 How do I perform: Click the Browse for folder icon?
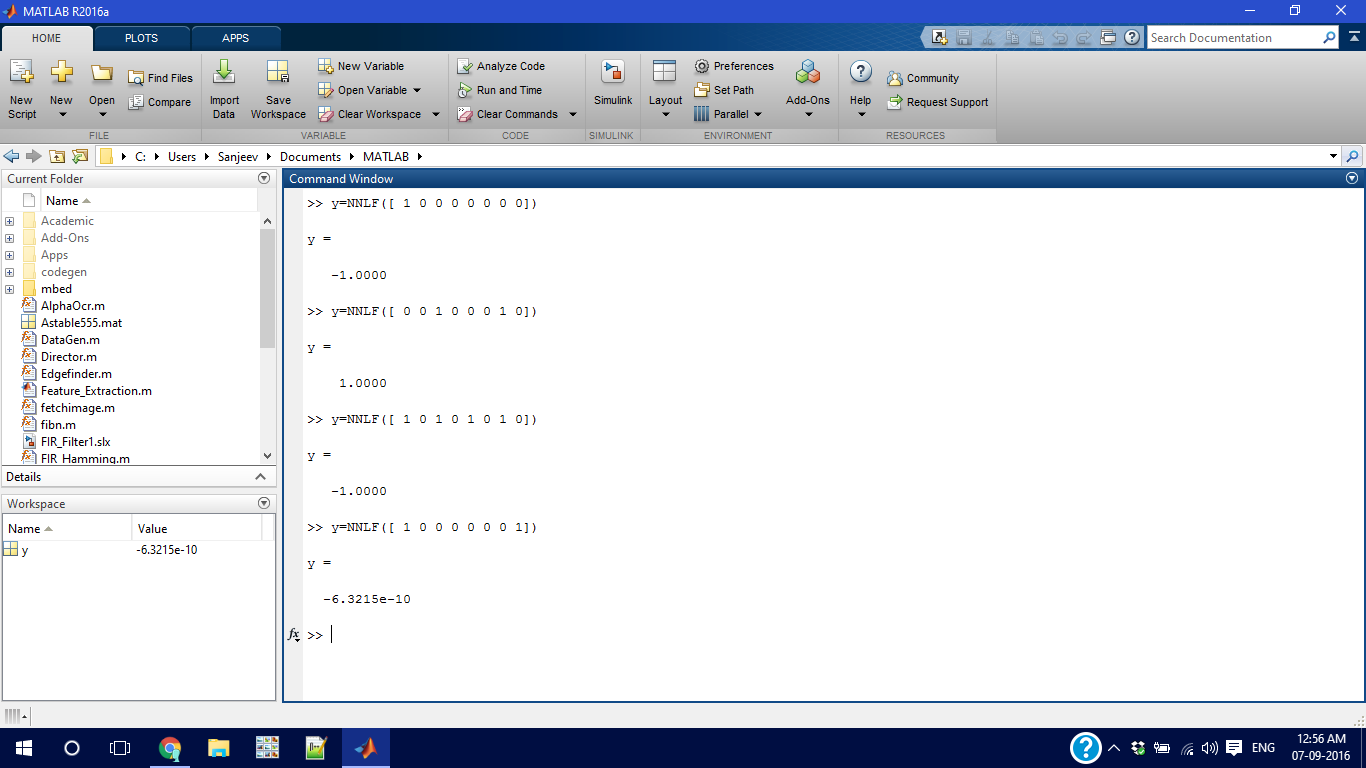pyautogui.click(x=80, y=157)
